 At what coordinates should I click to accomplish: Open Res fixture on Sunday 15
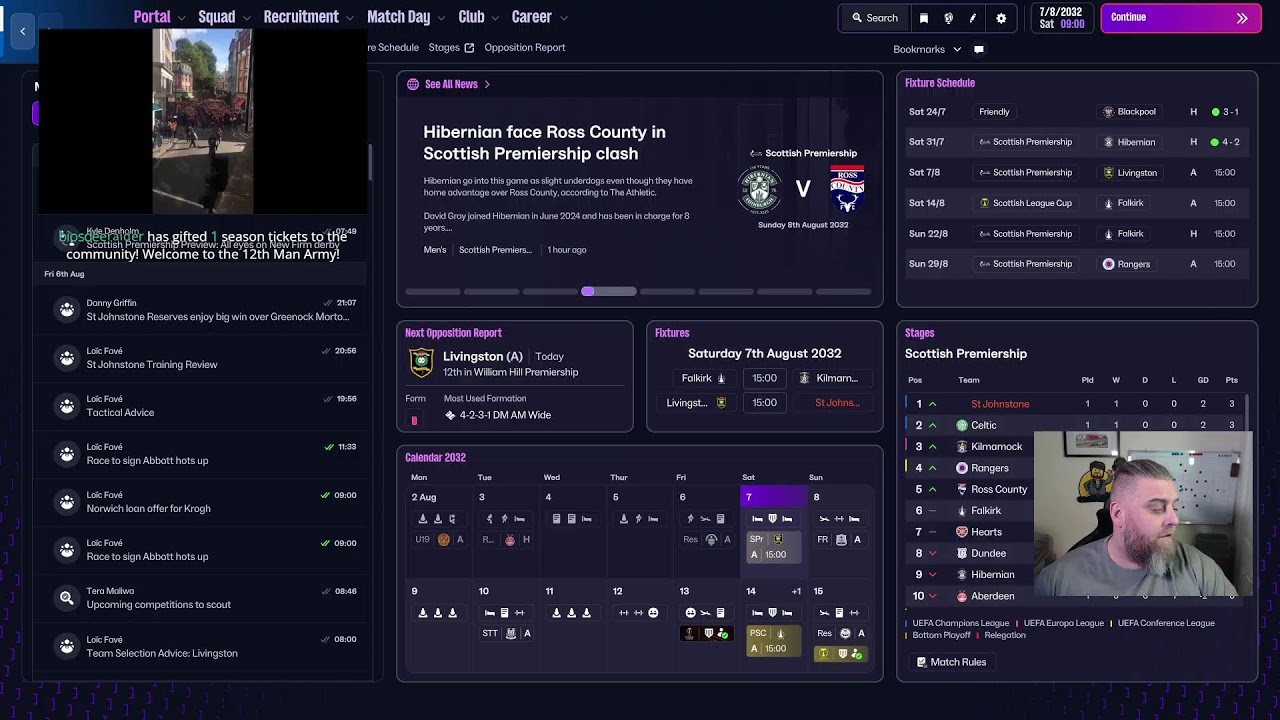click(841, 634)
